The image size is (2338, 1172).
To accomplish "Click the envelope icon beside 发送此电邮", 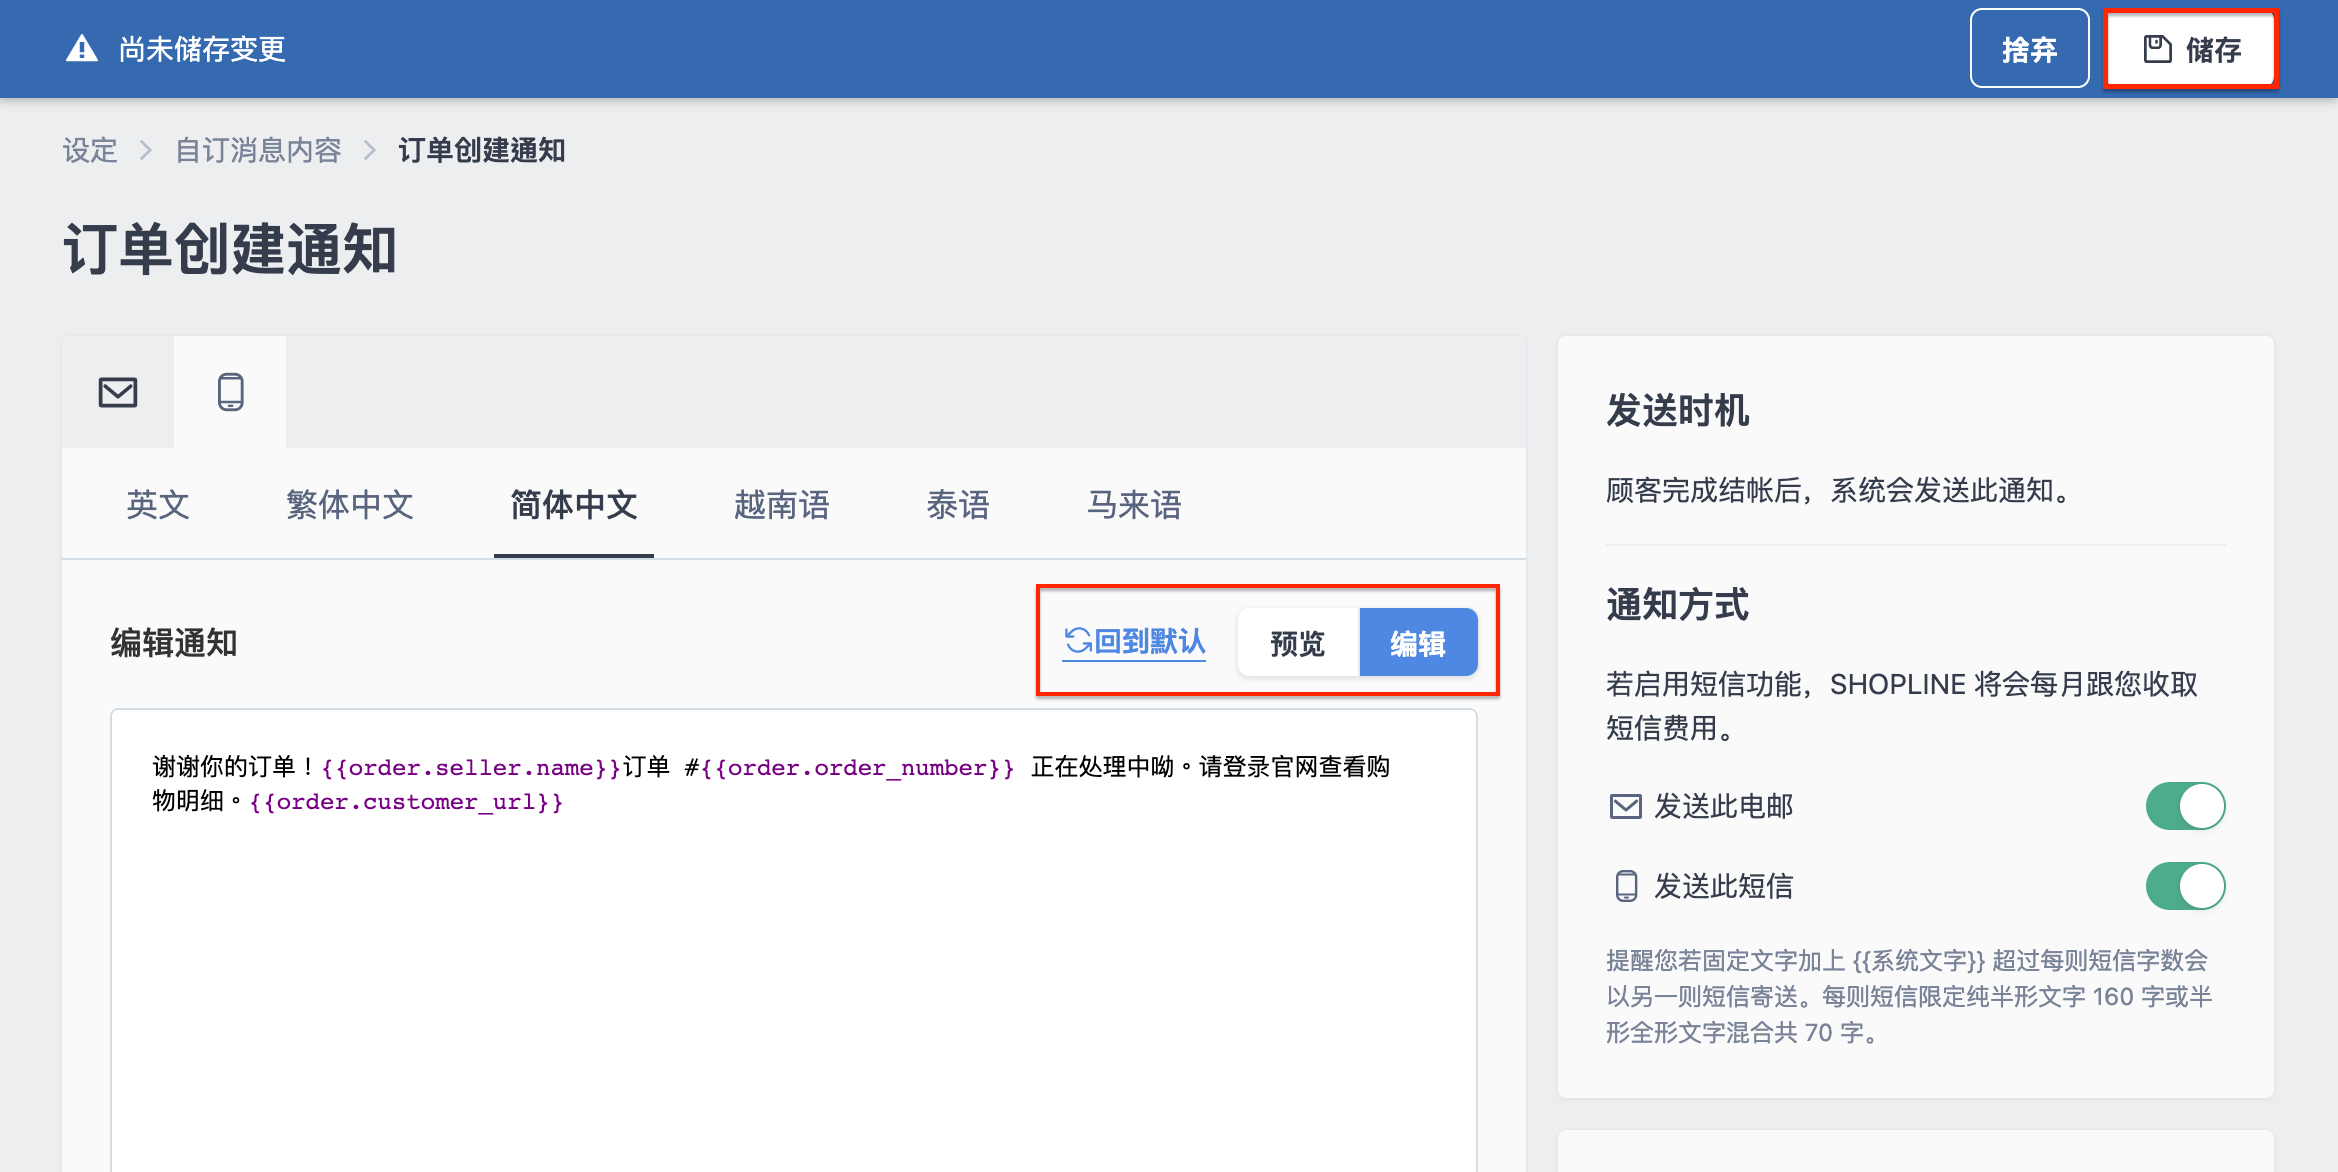I will pos(1626,806).
